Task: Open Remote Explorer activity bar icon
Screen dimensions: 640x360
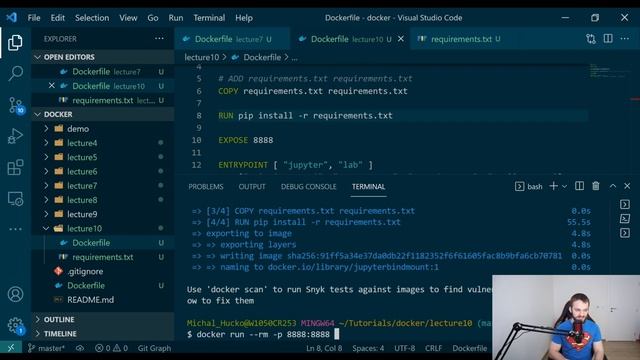Action: tap(15, 199)
